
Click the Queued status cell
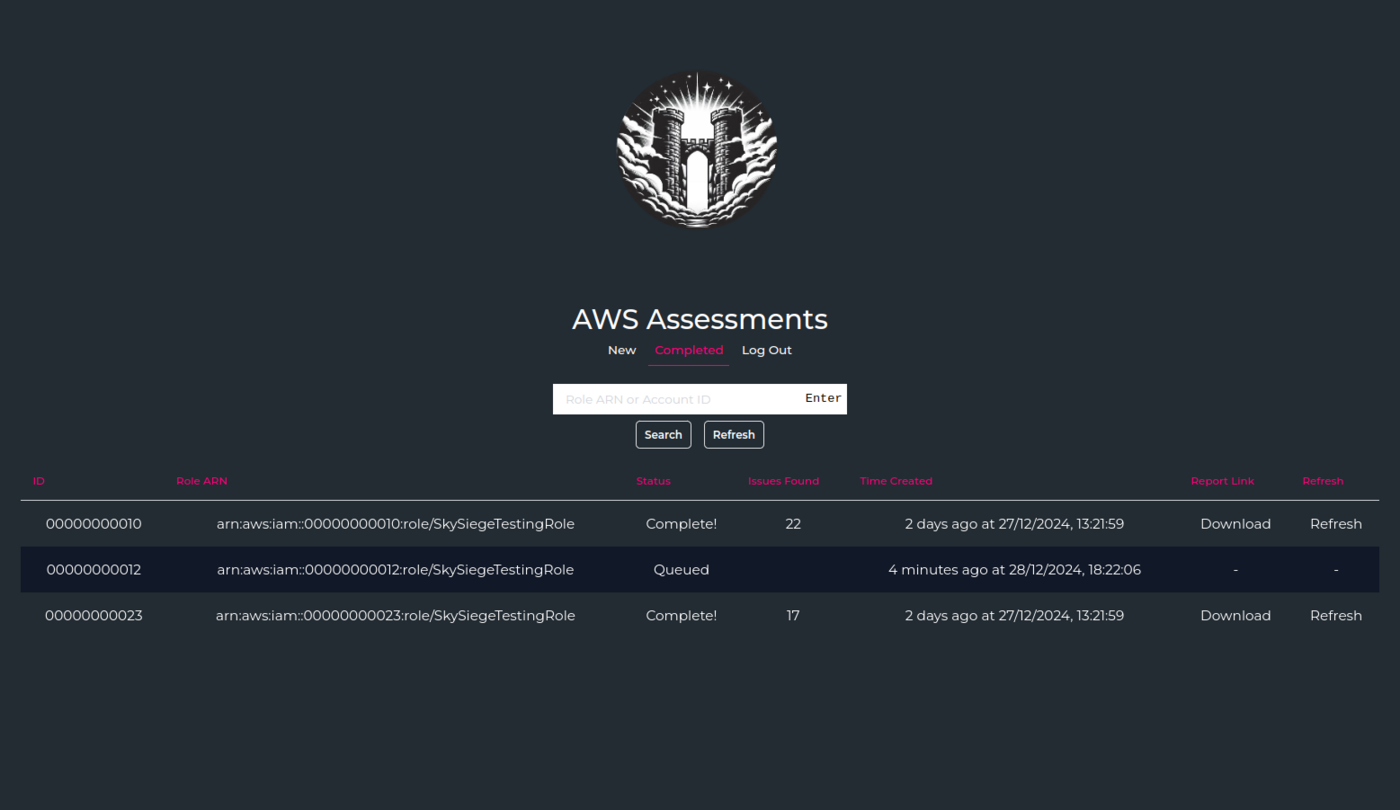pyautogui.click(x=681, y=570)
